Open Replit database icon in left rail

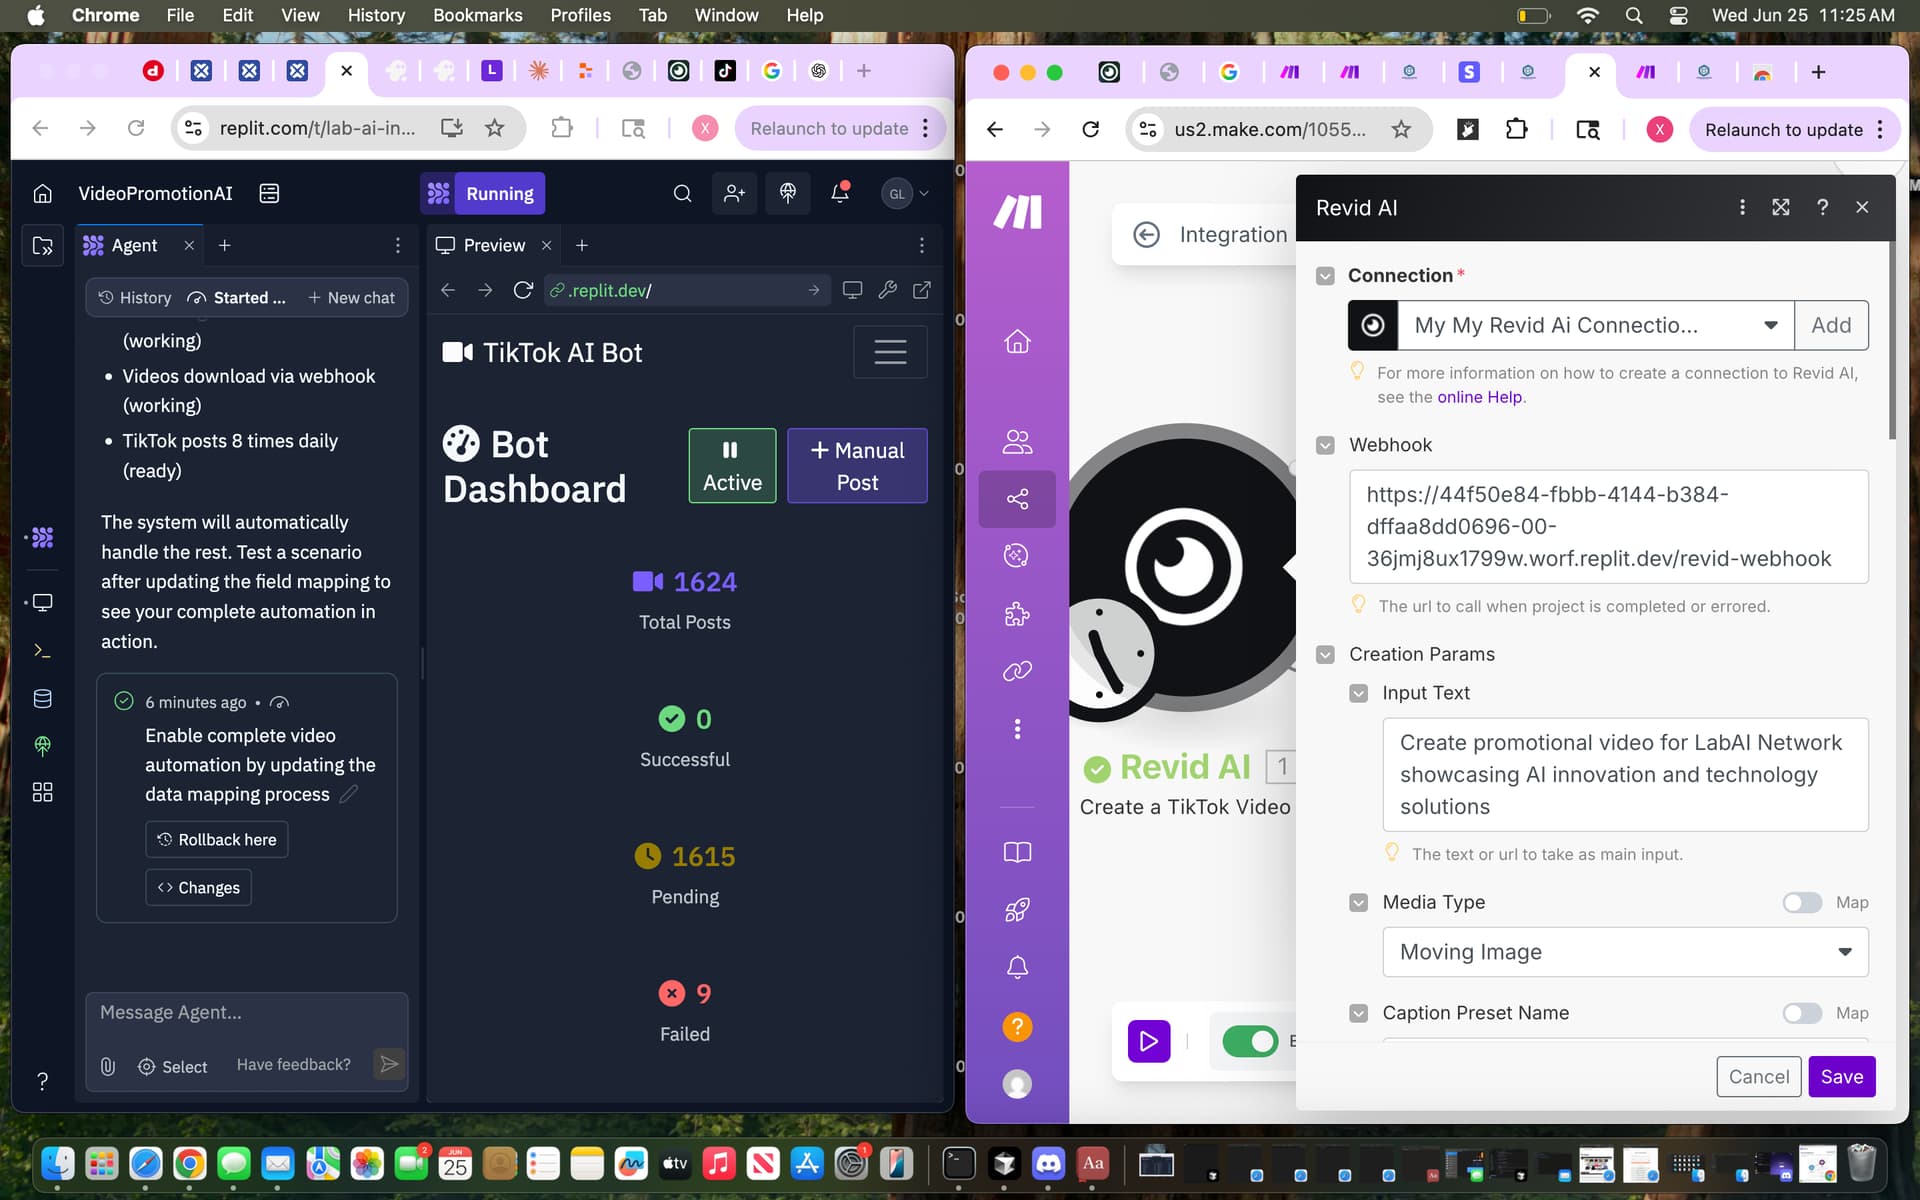tap(42, 698)
